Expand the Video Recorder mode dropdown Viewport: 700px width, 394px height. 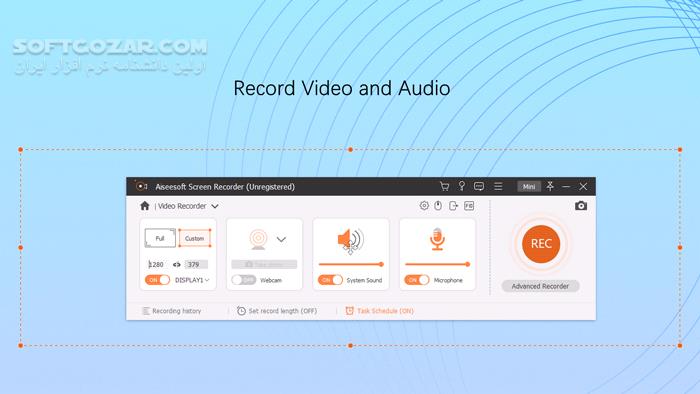click(215, 206)
